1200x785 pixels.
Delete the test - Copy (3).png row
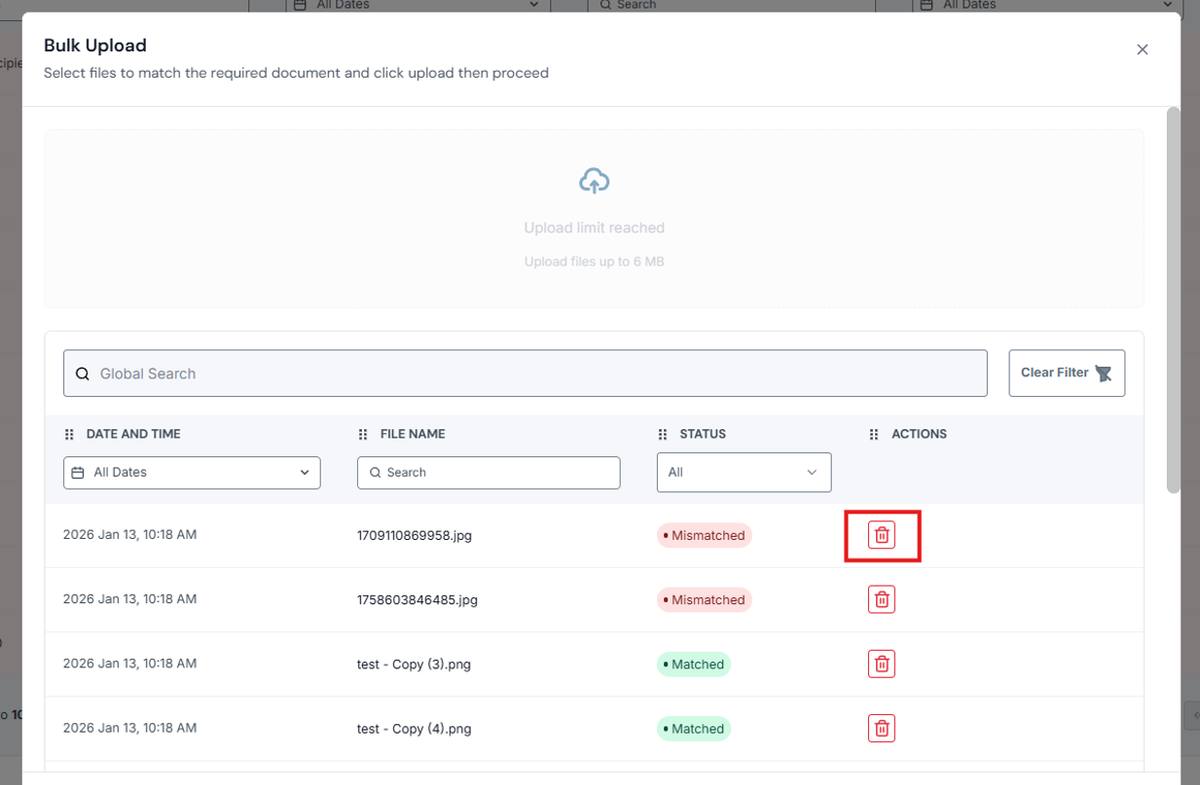pos(881,664)
